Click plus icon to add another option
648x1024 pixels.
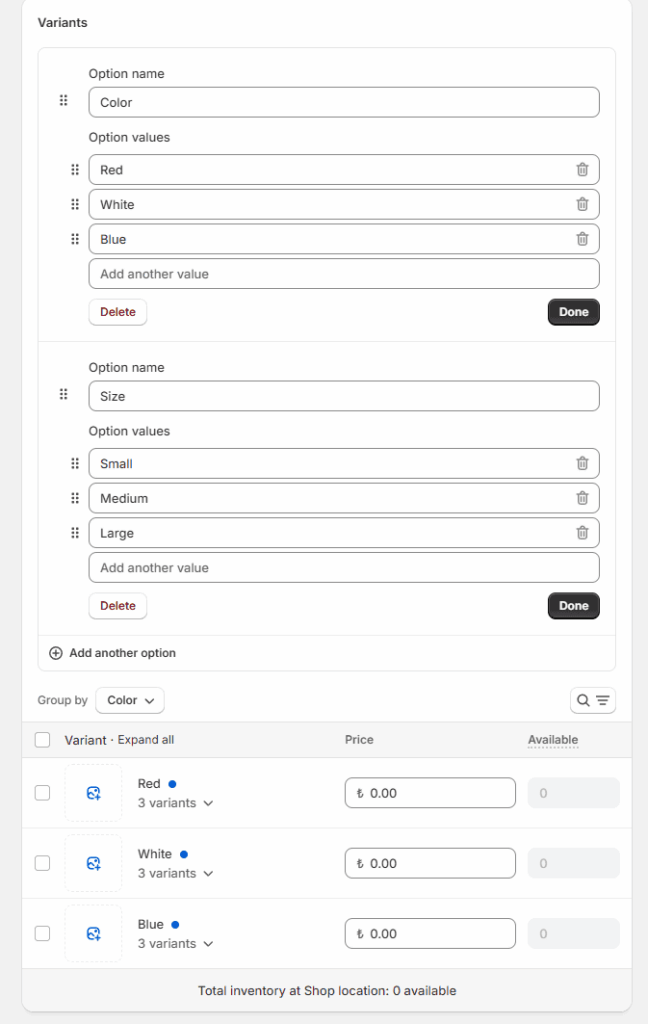[x=56, y=653]
